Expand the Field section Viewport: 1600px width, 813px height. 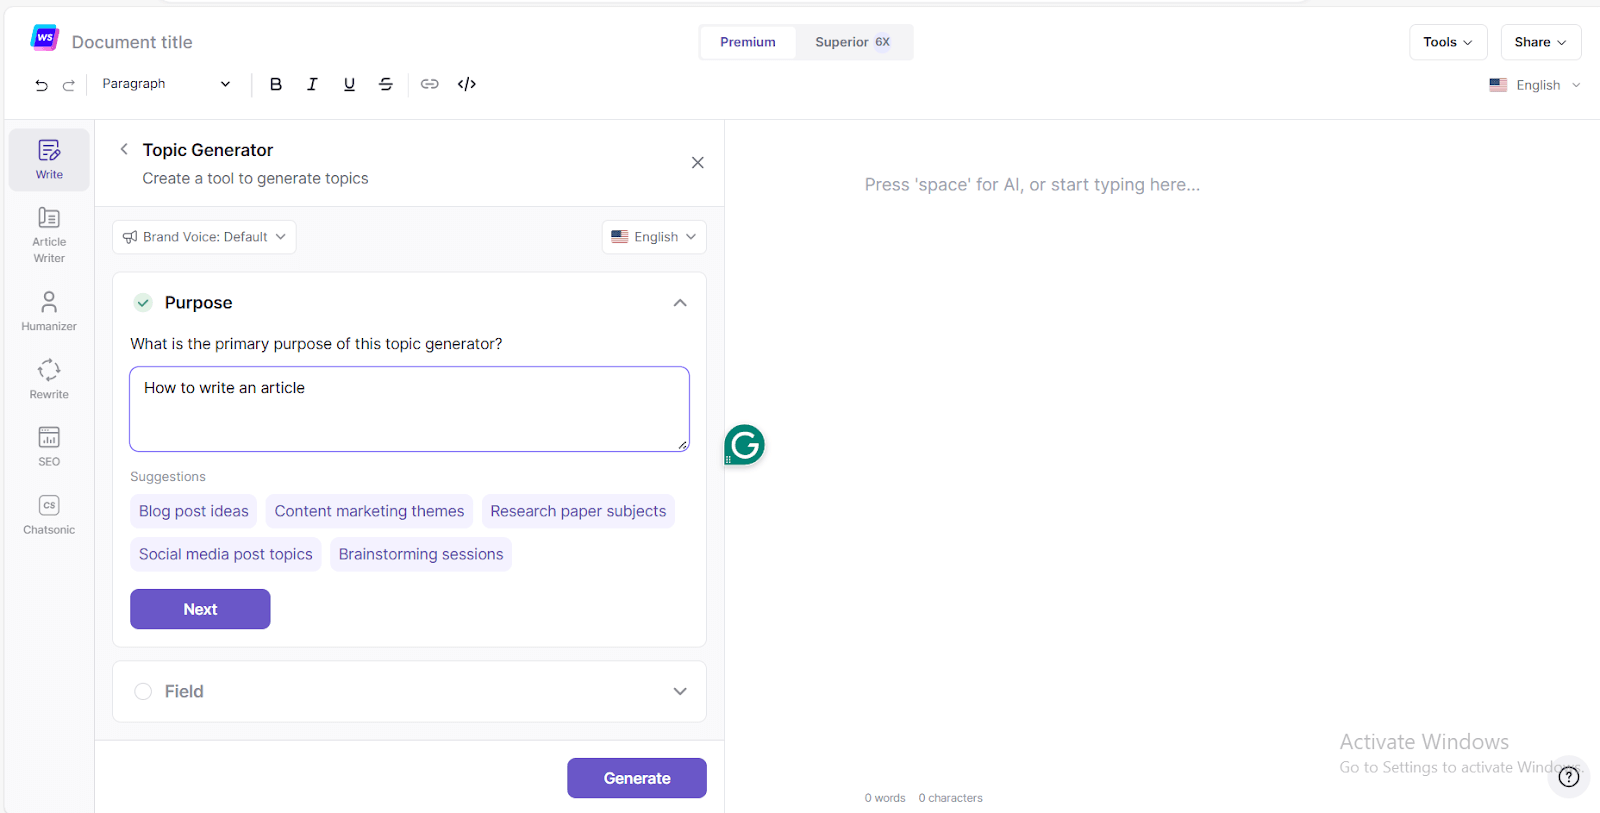680,691
